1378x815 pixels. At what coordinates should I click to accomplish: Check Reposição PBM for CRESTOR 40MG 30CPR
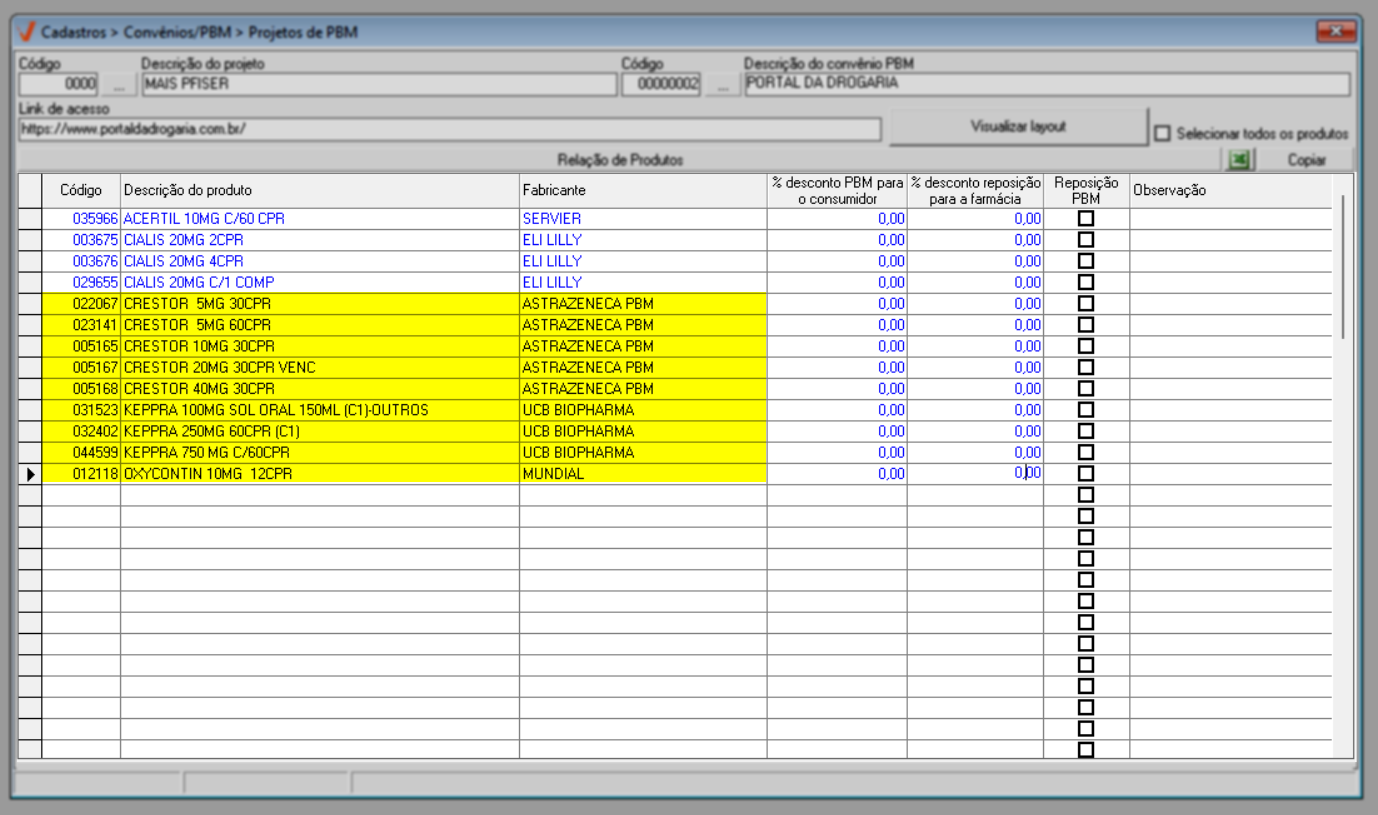1086,388
